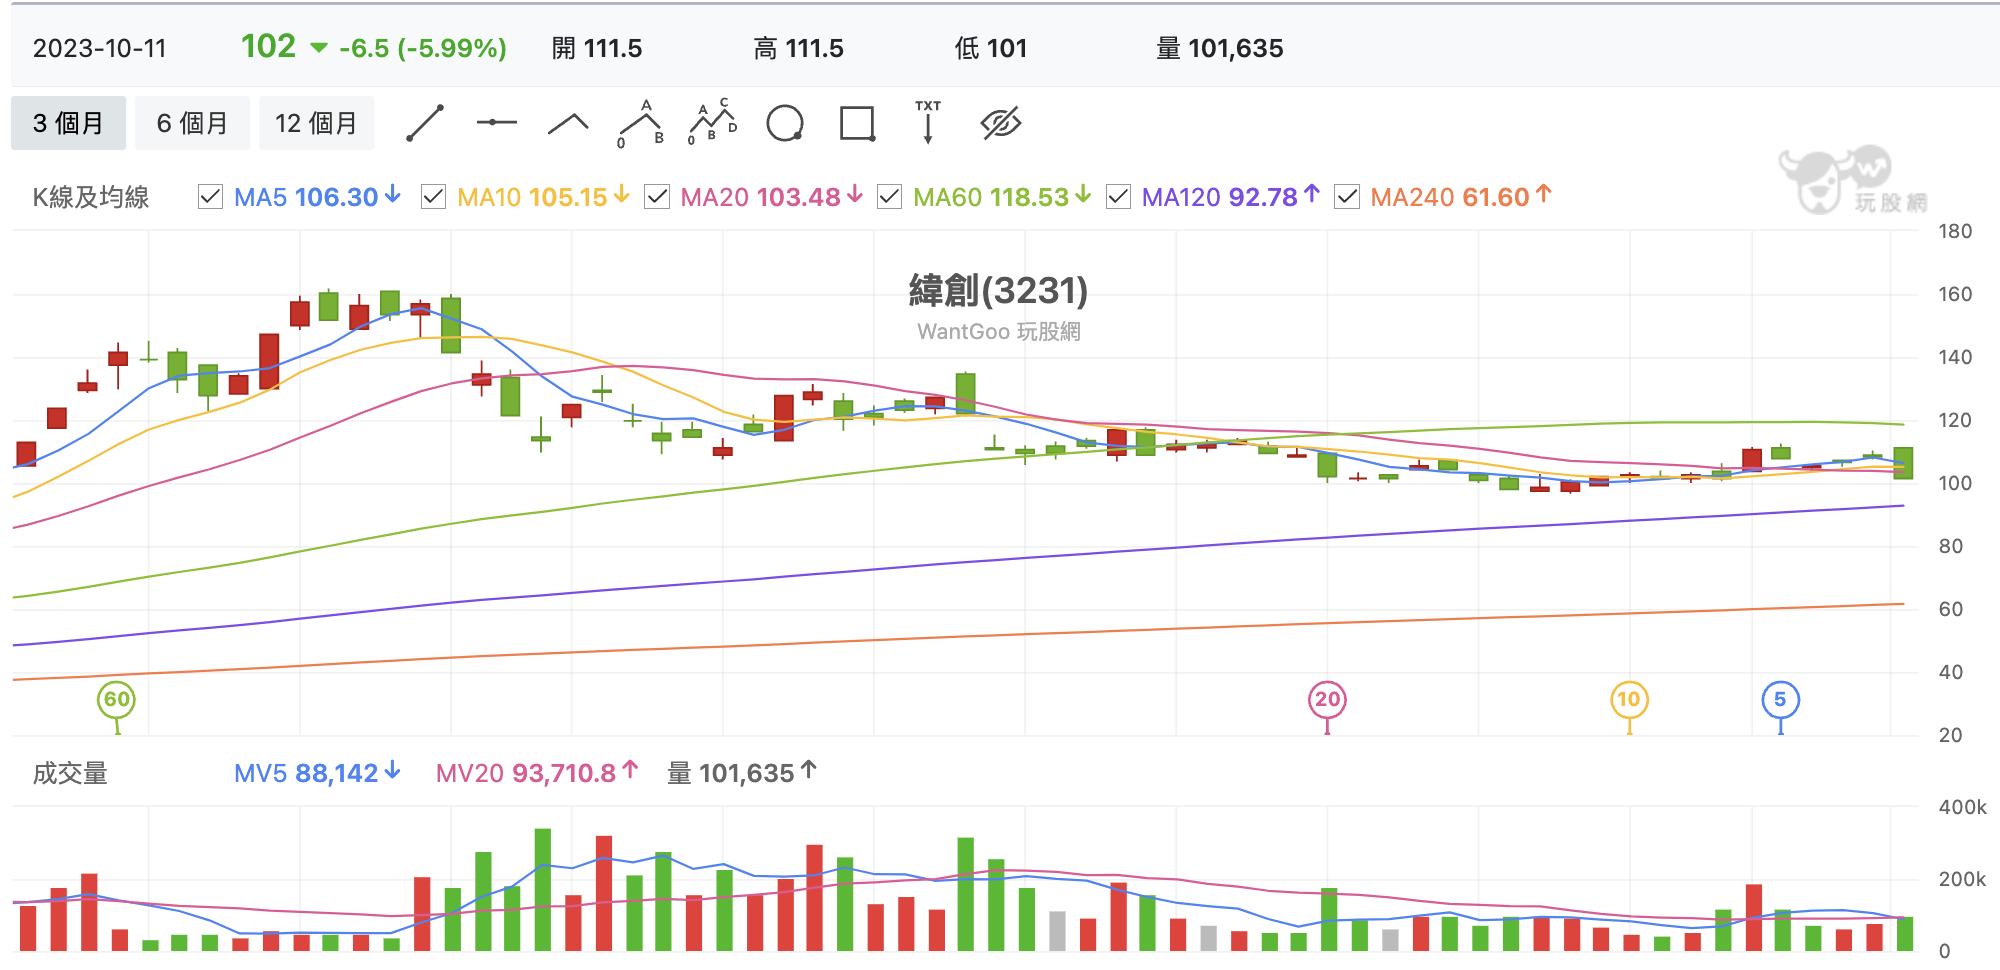Click the pink 20-day marker on timeline
Viewport: 2000px width, 970px height.
[x=1327, y=700]
